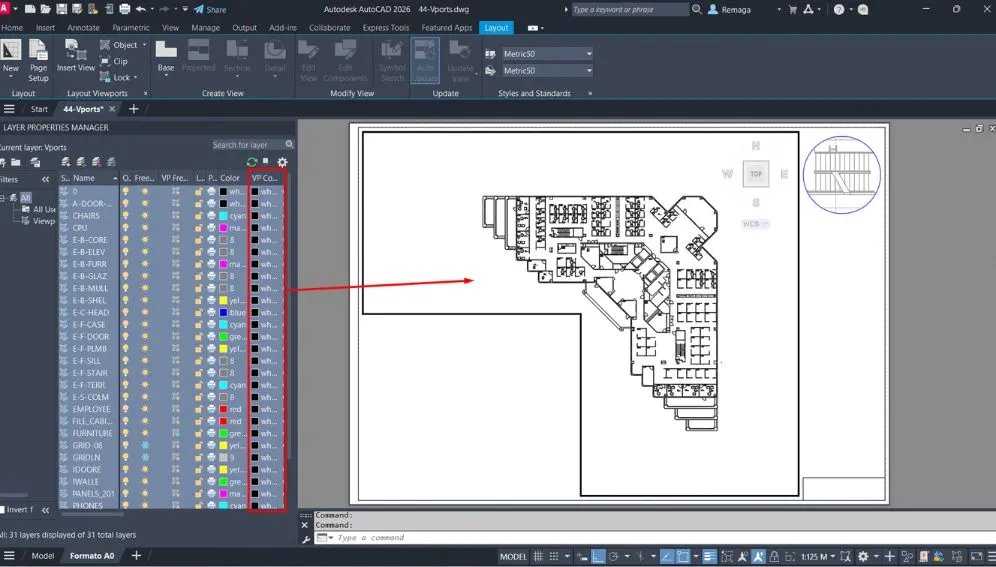Image resolution: width=996 pixels, height=567 pixels.
Task: Click the TOP face of the ViewCube
Action: click(756, 173)
